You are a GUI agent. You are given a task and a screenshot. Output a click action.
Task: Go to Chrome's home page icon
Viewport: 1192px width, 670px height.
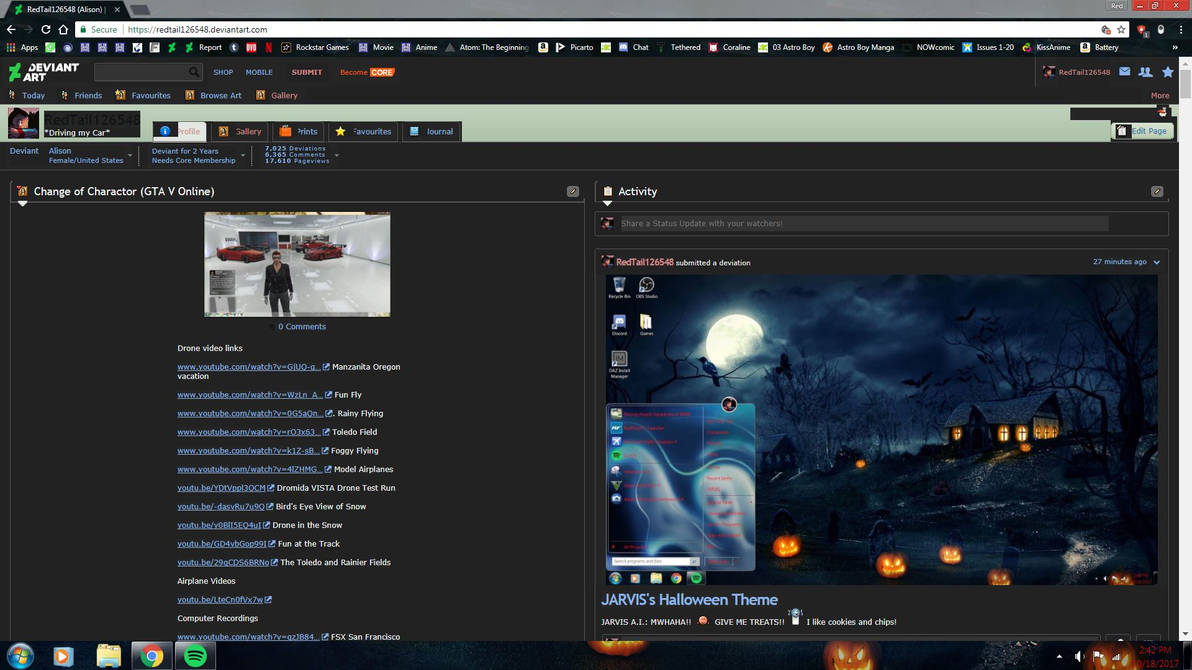(x=63, y=30)
